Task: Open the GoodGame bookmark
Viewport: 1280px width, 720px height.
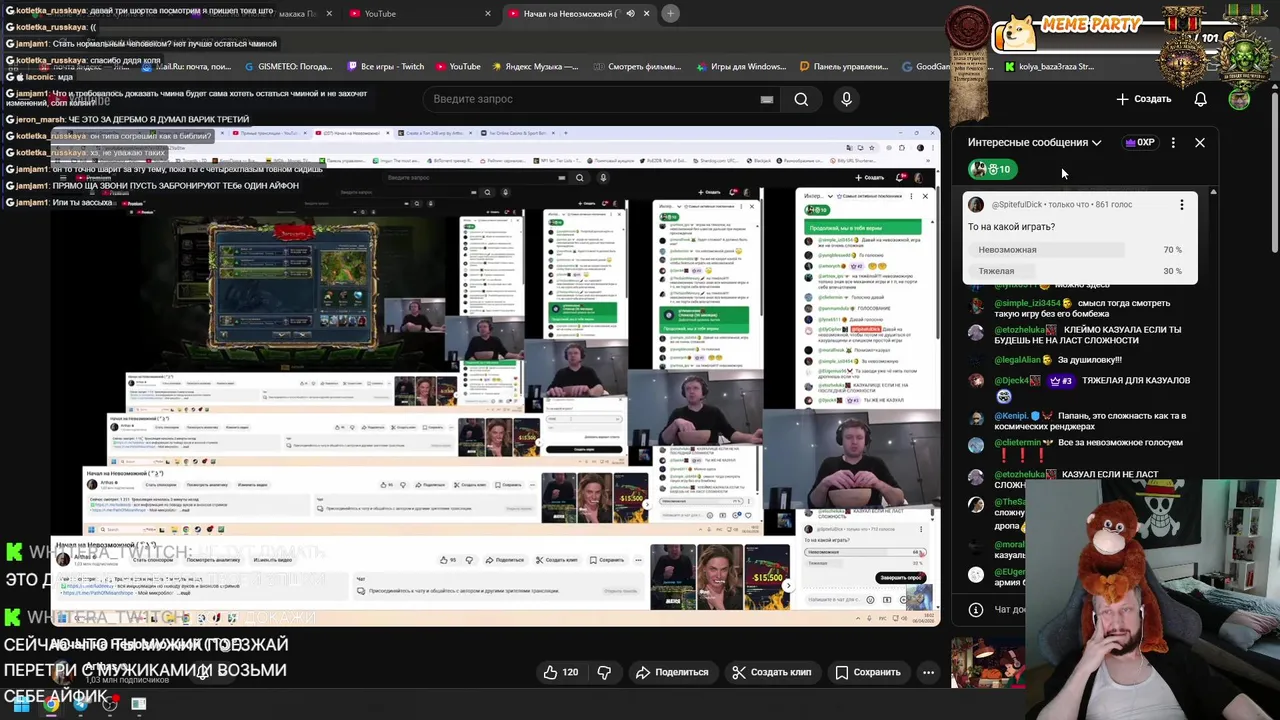Action: click(x=926, y=67)
